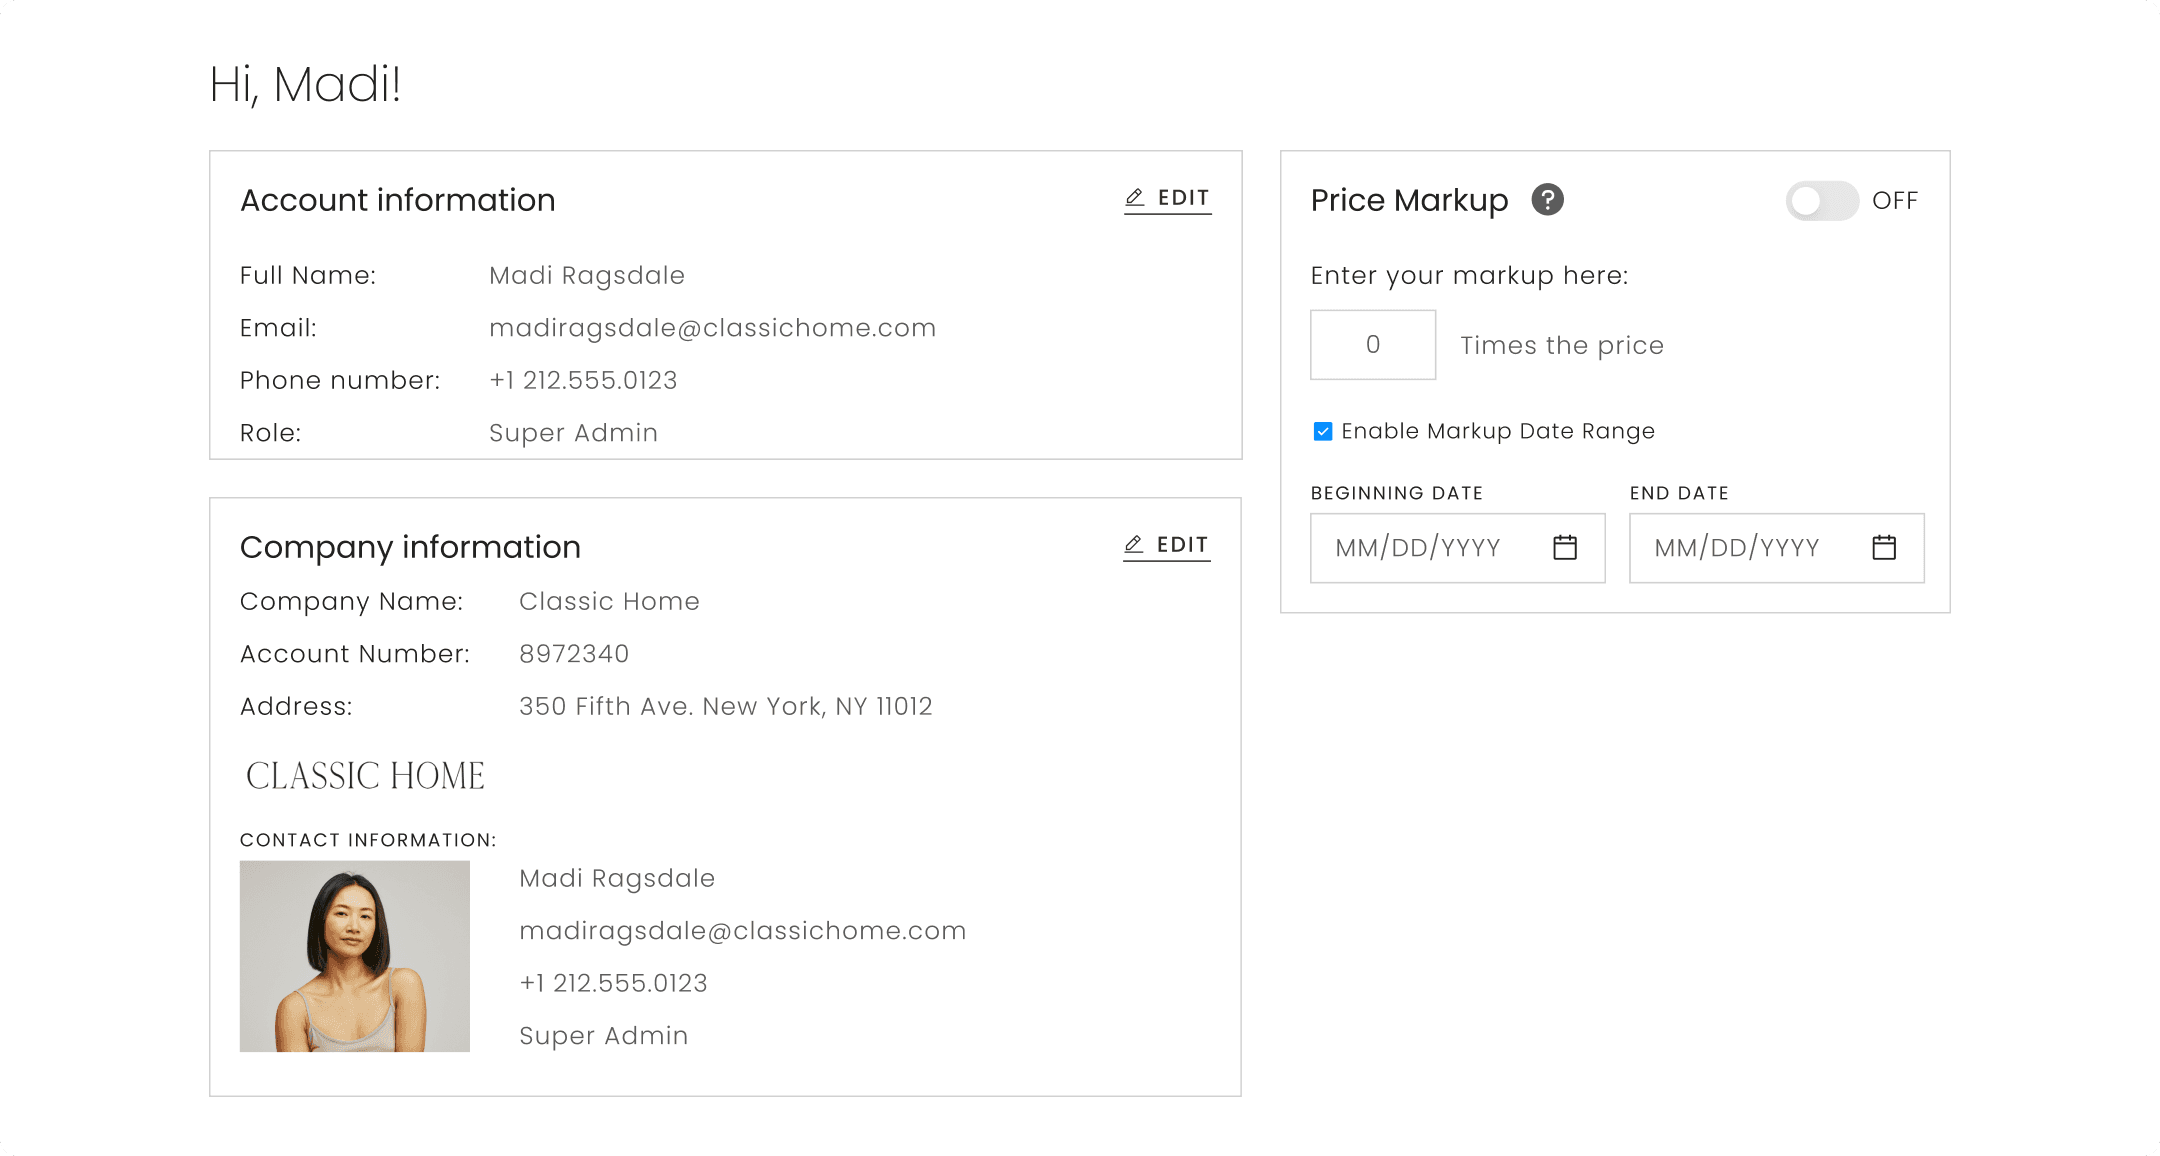The image size is (2160, 1156).
Task: Click the email madiragsdale@classichome.com
Action: (712, 327)
